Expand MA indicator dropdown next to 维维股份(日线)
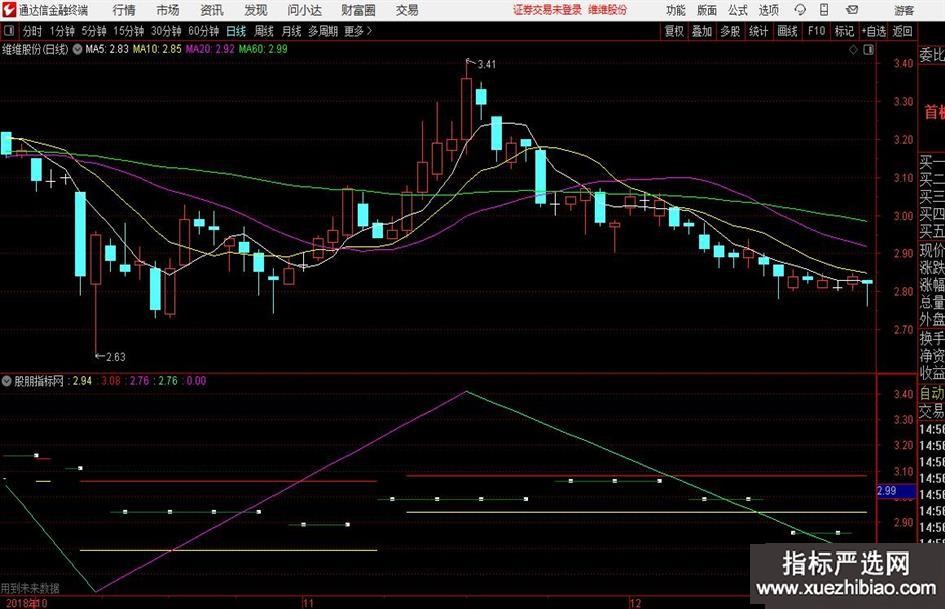The width and height of the screenshot is (945, 609). [x=77, y=49]
